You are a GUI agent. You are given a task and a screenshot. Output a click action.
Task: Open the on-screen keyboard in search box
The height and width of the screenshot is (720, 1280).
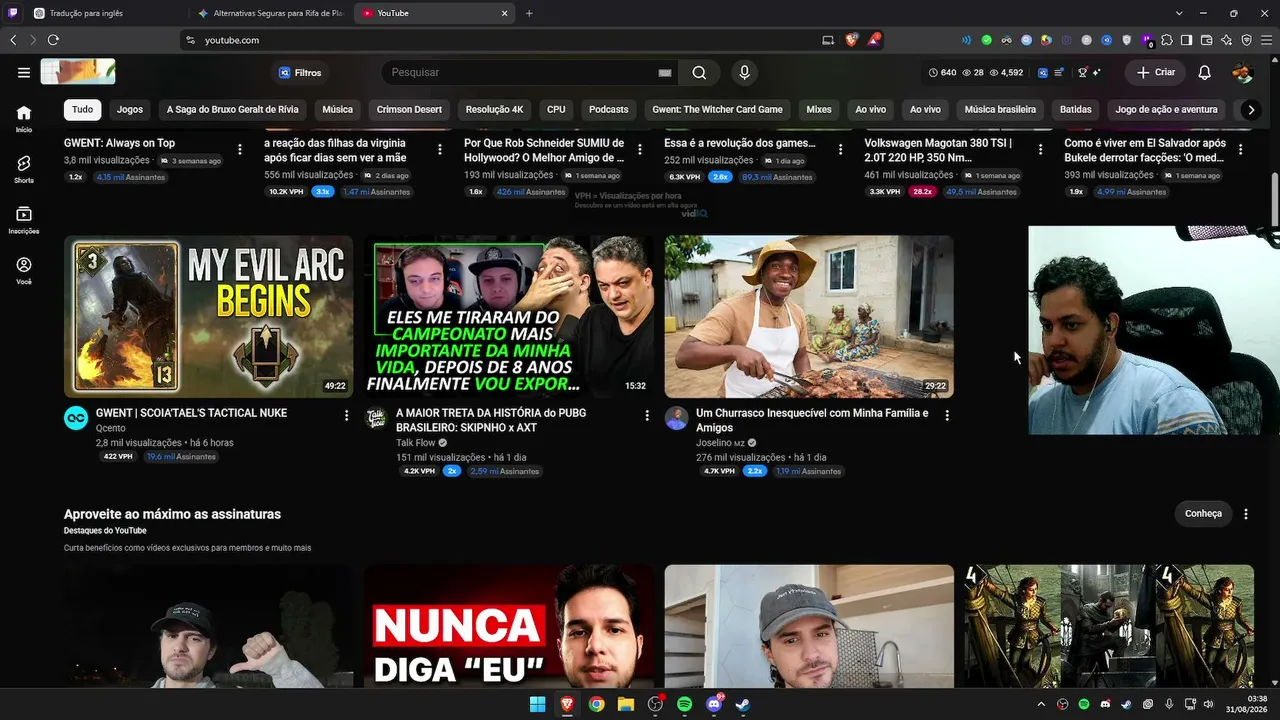pos(664,73)
